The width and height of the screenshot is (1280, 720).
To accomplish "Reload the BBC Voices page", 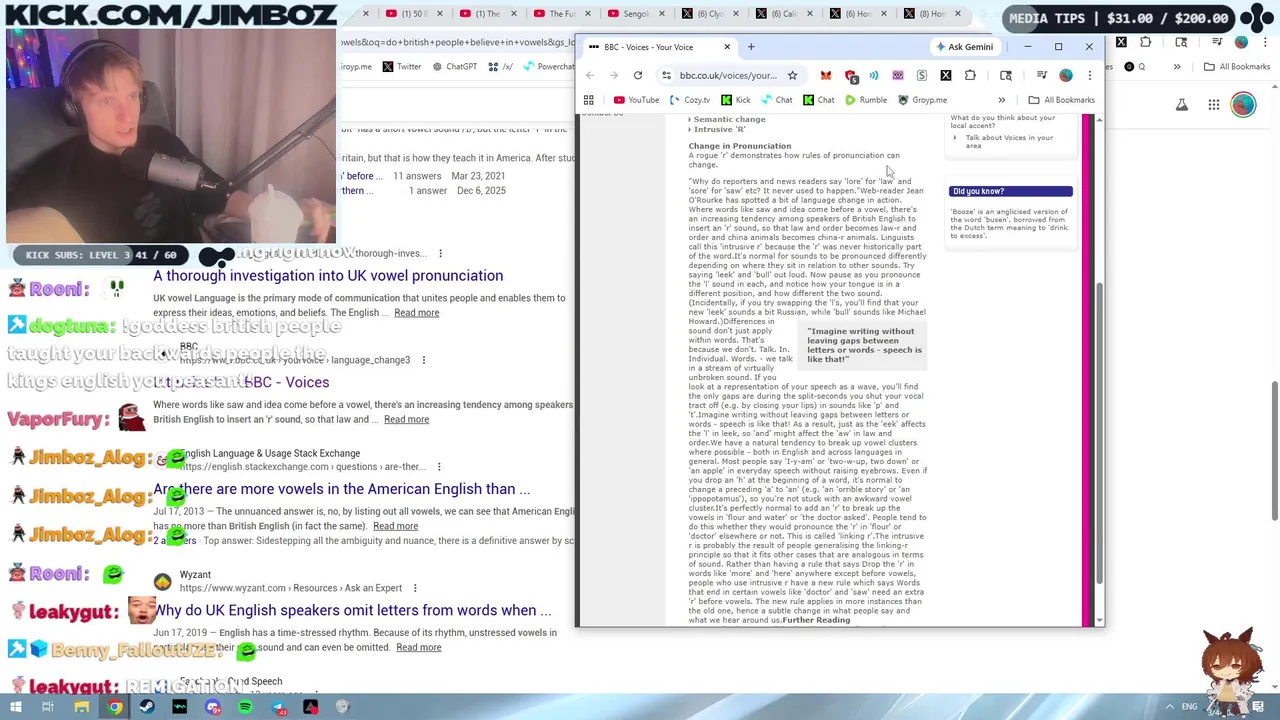I will pyautogui.click(x=638, y=75).
